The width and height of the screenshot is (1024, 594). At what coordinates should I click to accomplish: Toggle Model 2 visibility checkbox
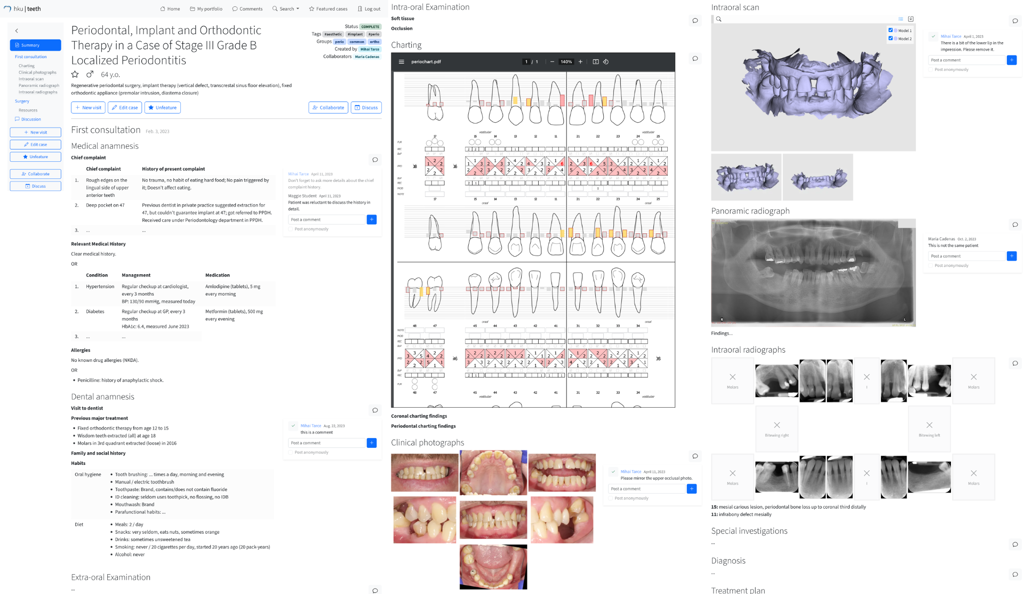coord(891,39)
